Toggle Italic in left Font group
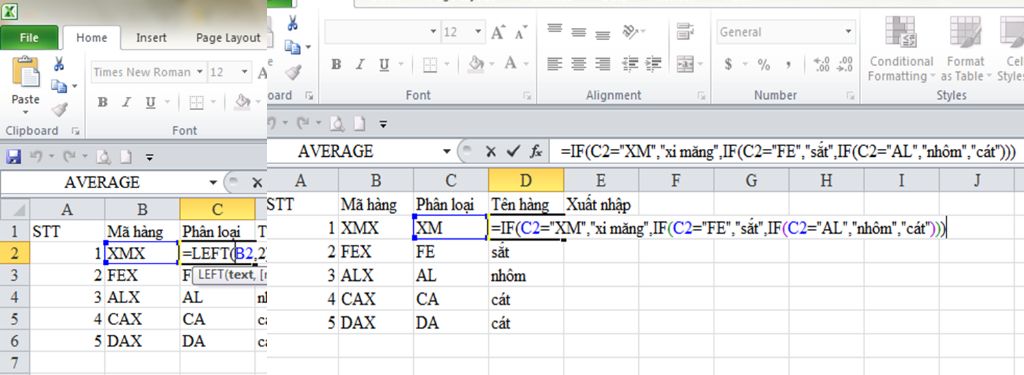 [127, 103]
